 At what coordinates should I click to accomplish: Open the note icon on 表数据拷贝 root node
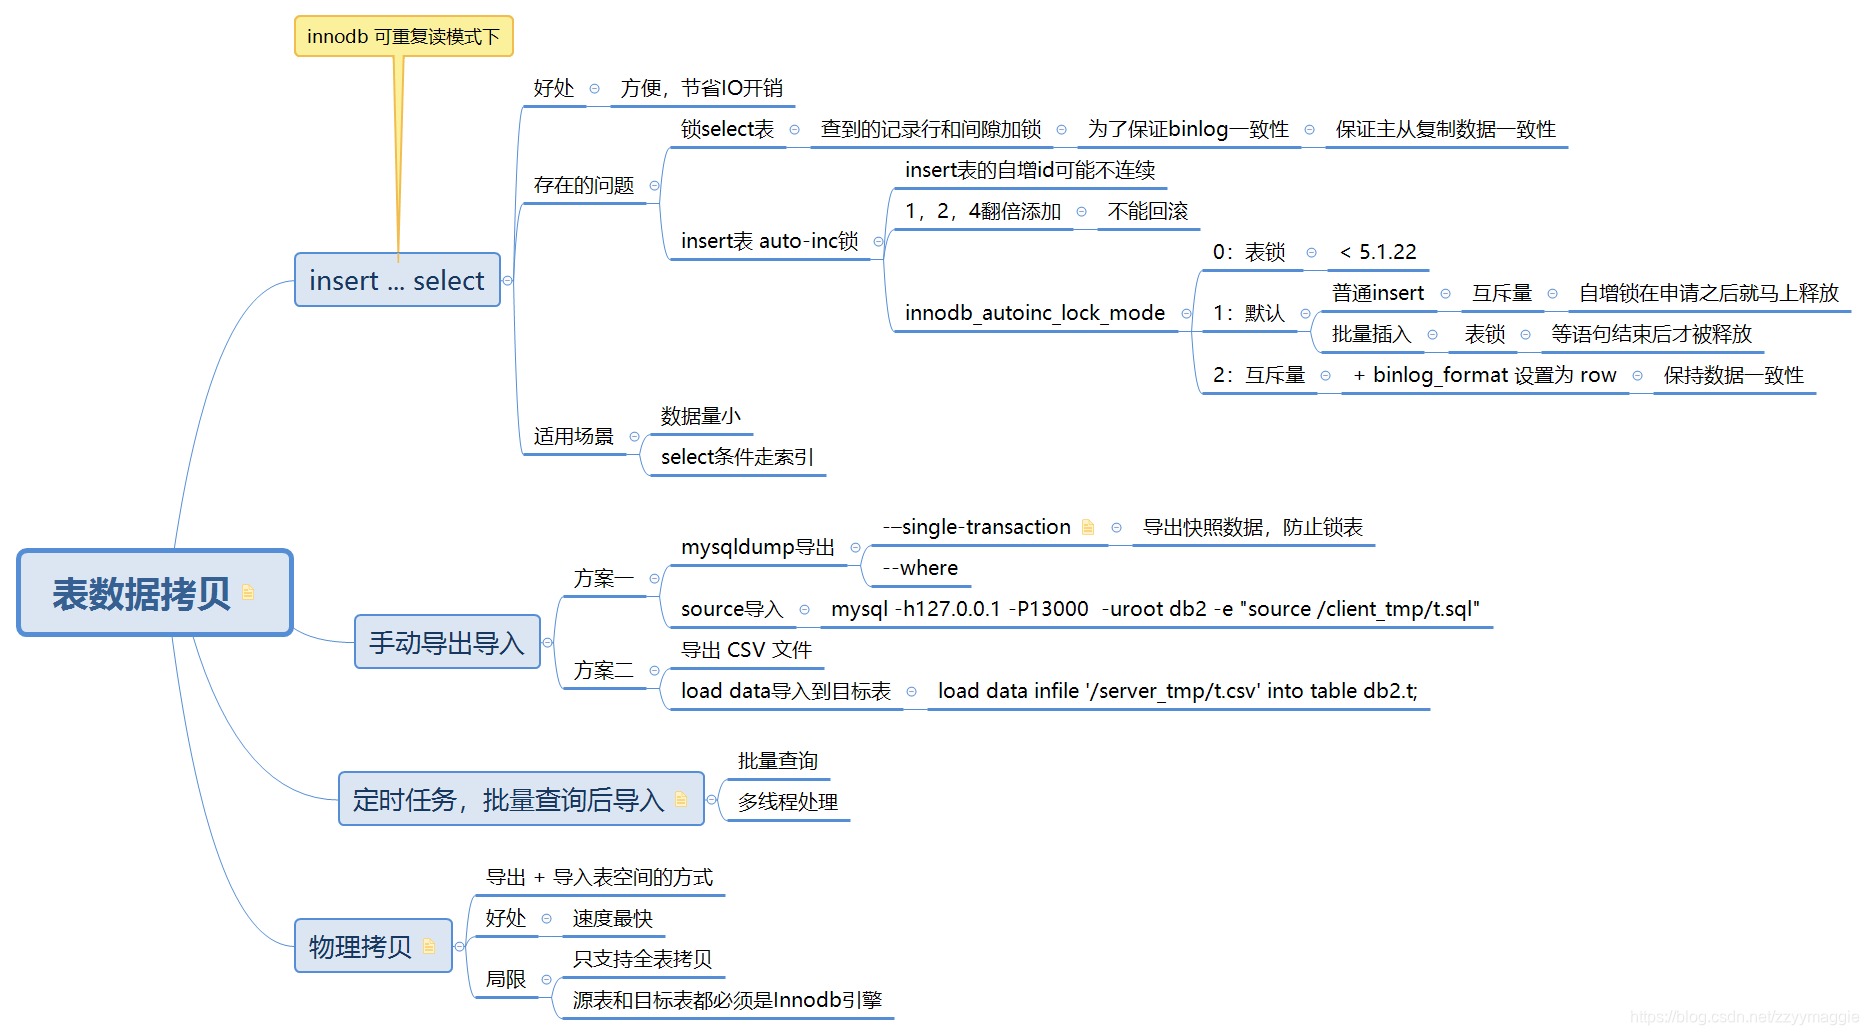[x=250, y=591]
